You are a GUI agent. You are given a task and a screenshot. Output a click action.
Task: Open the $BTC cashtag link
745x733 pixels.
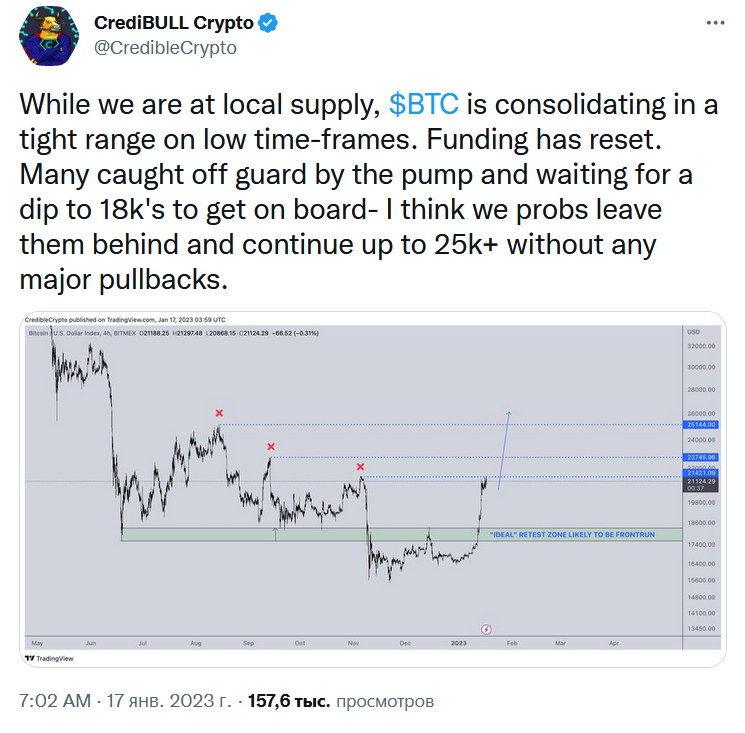(x=424, y=104)
